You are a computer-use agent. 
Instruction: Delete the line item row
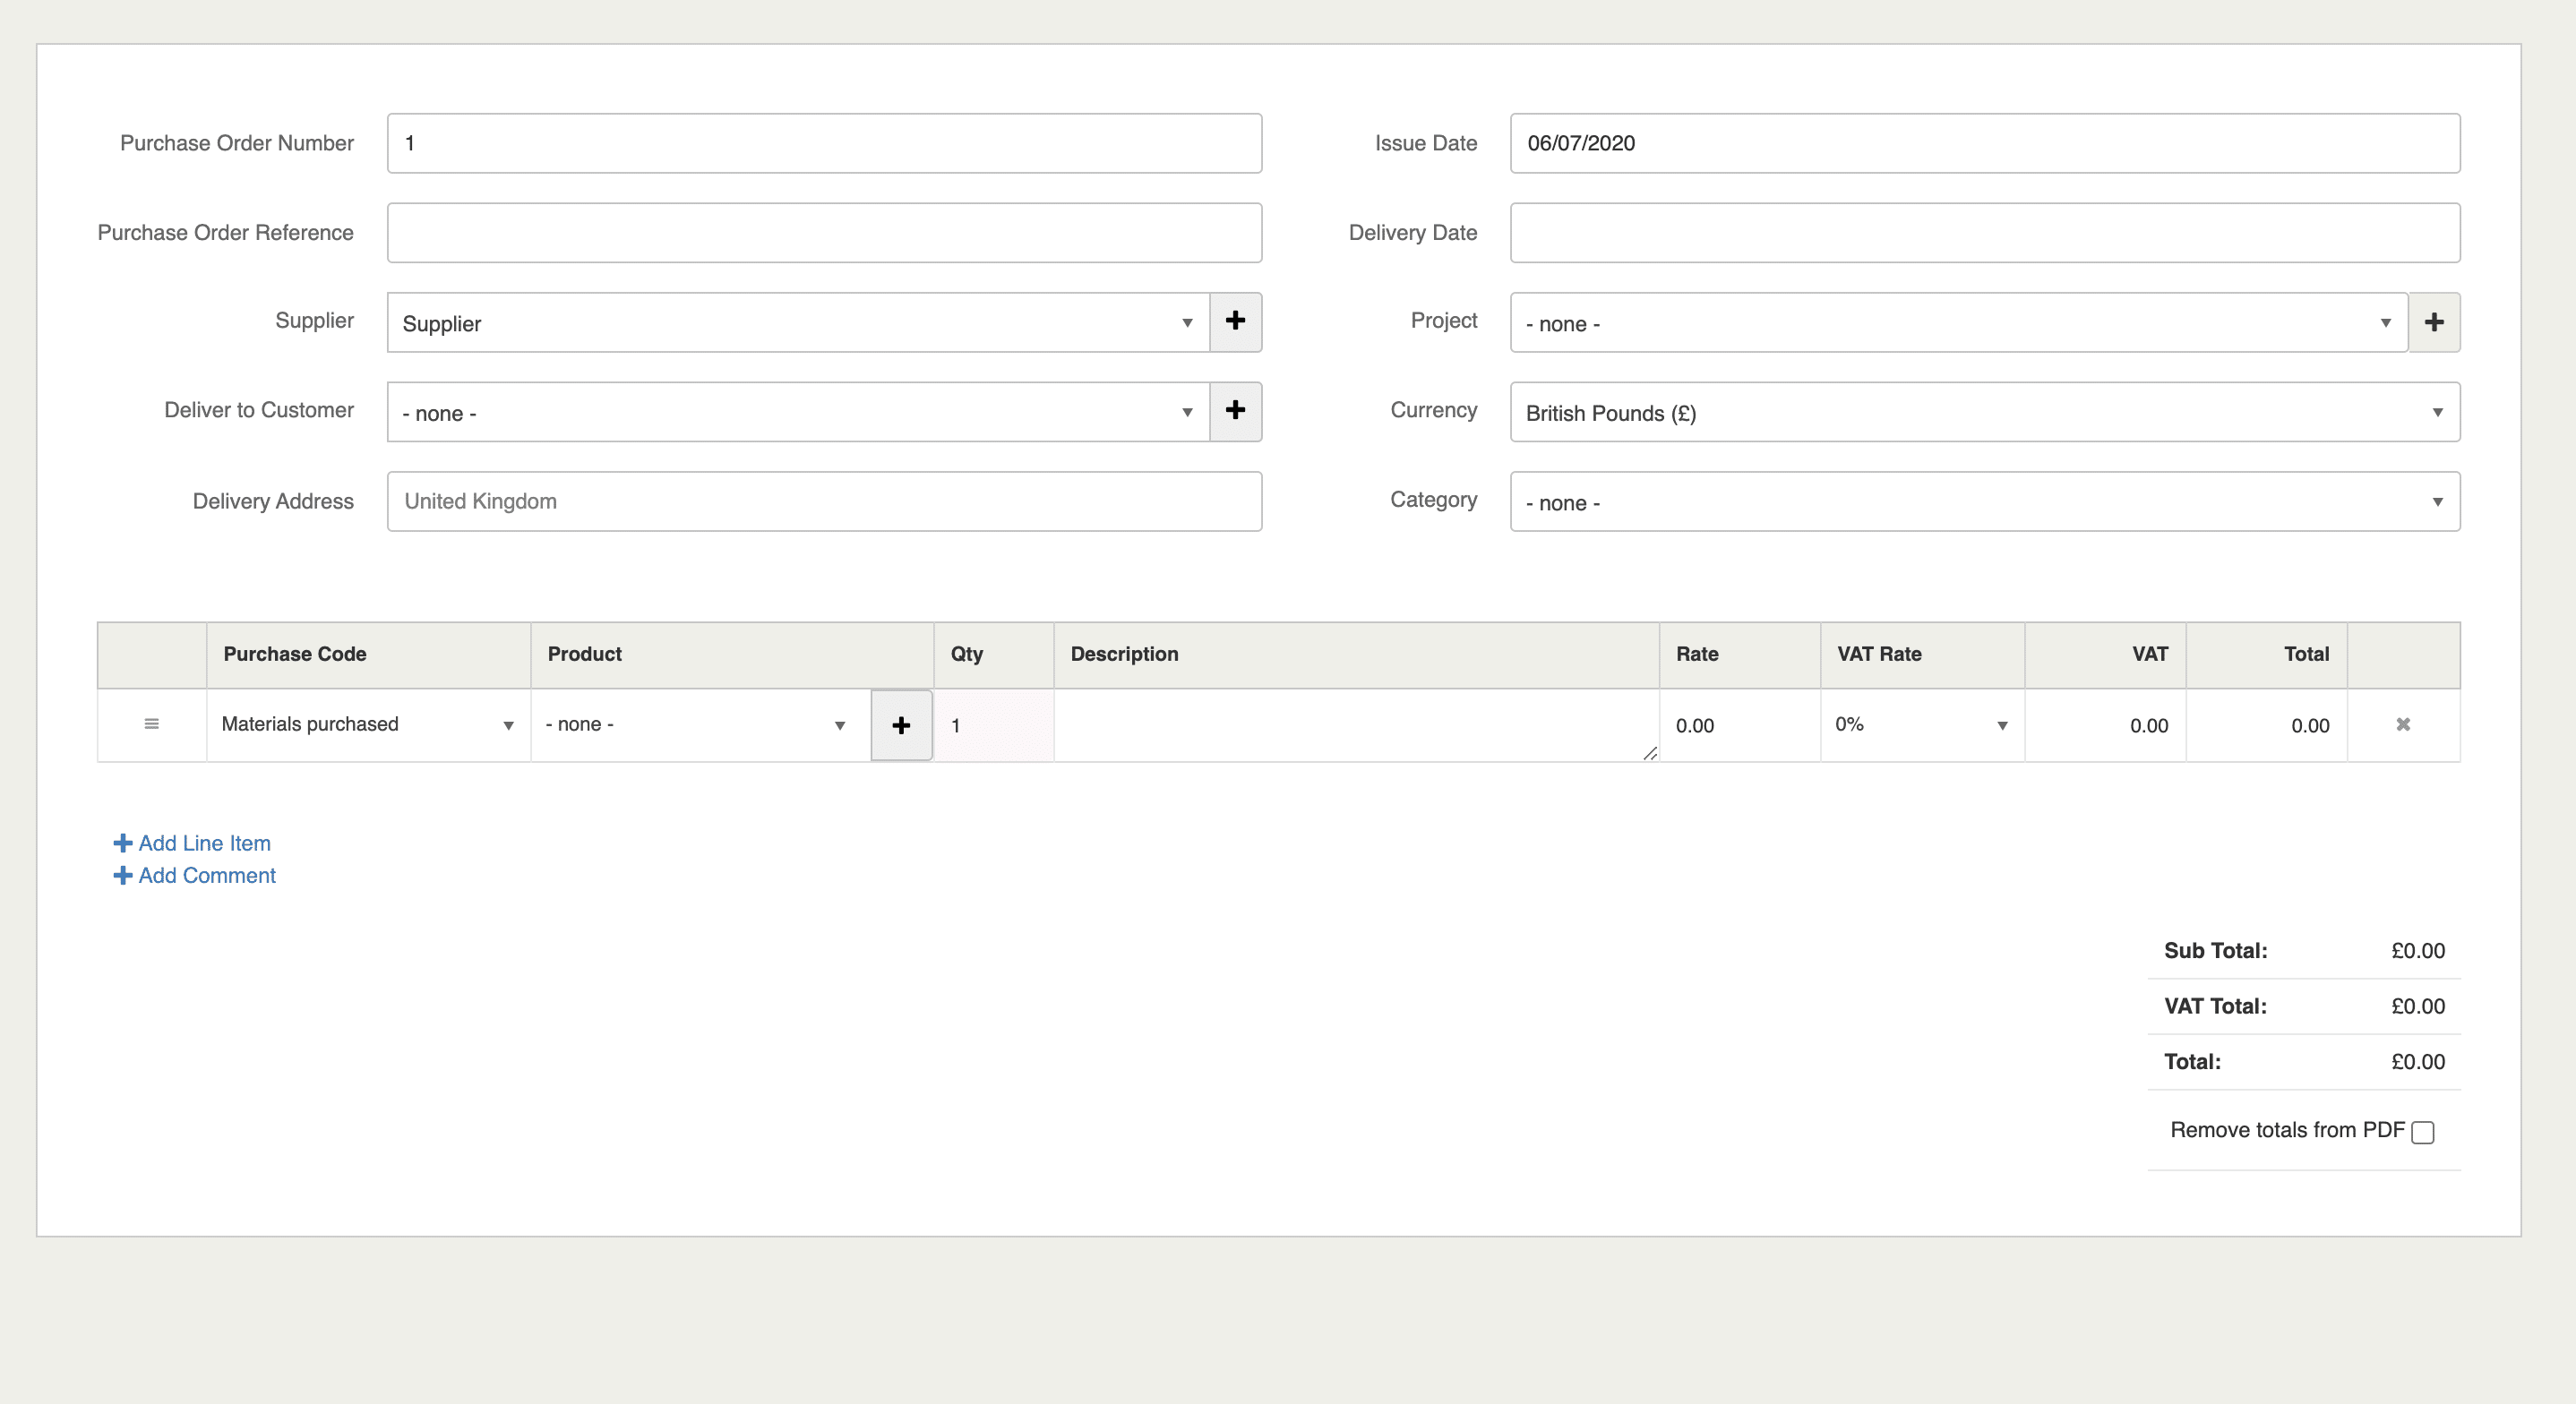2402,724
